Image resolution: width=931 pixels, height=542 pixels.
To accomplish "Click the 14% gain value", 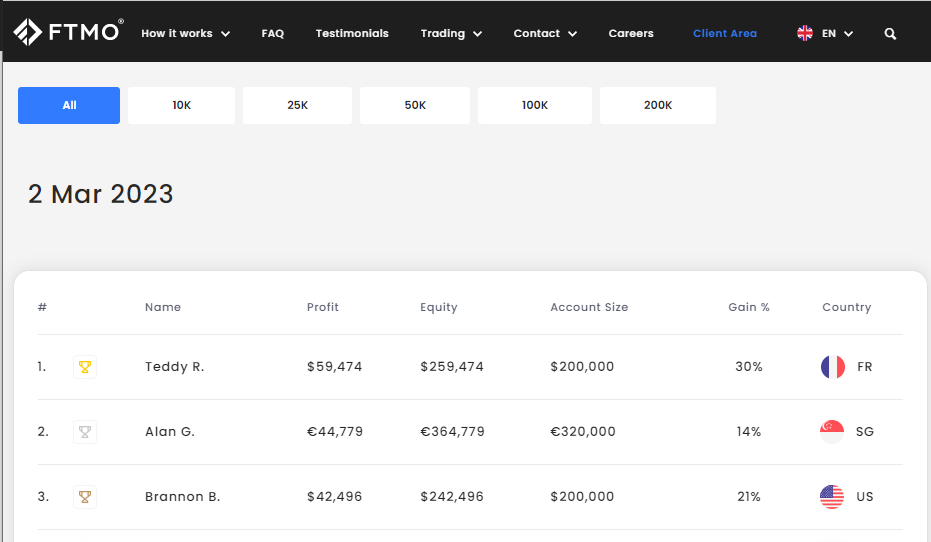I will 749,432.
